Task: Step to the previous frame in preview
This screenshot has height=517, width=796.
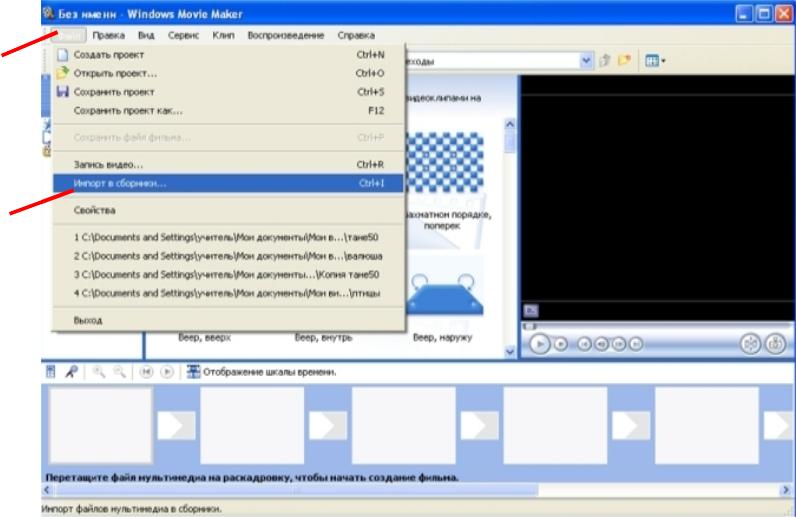Action: pyautogui.click(x=602, y=344)
